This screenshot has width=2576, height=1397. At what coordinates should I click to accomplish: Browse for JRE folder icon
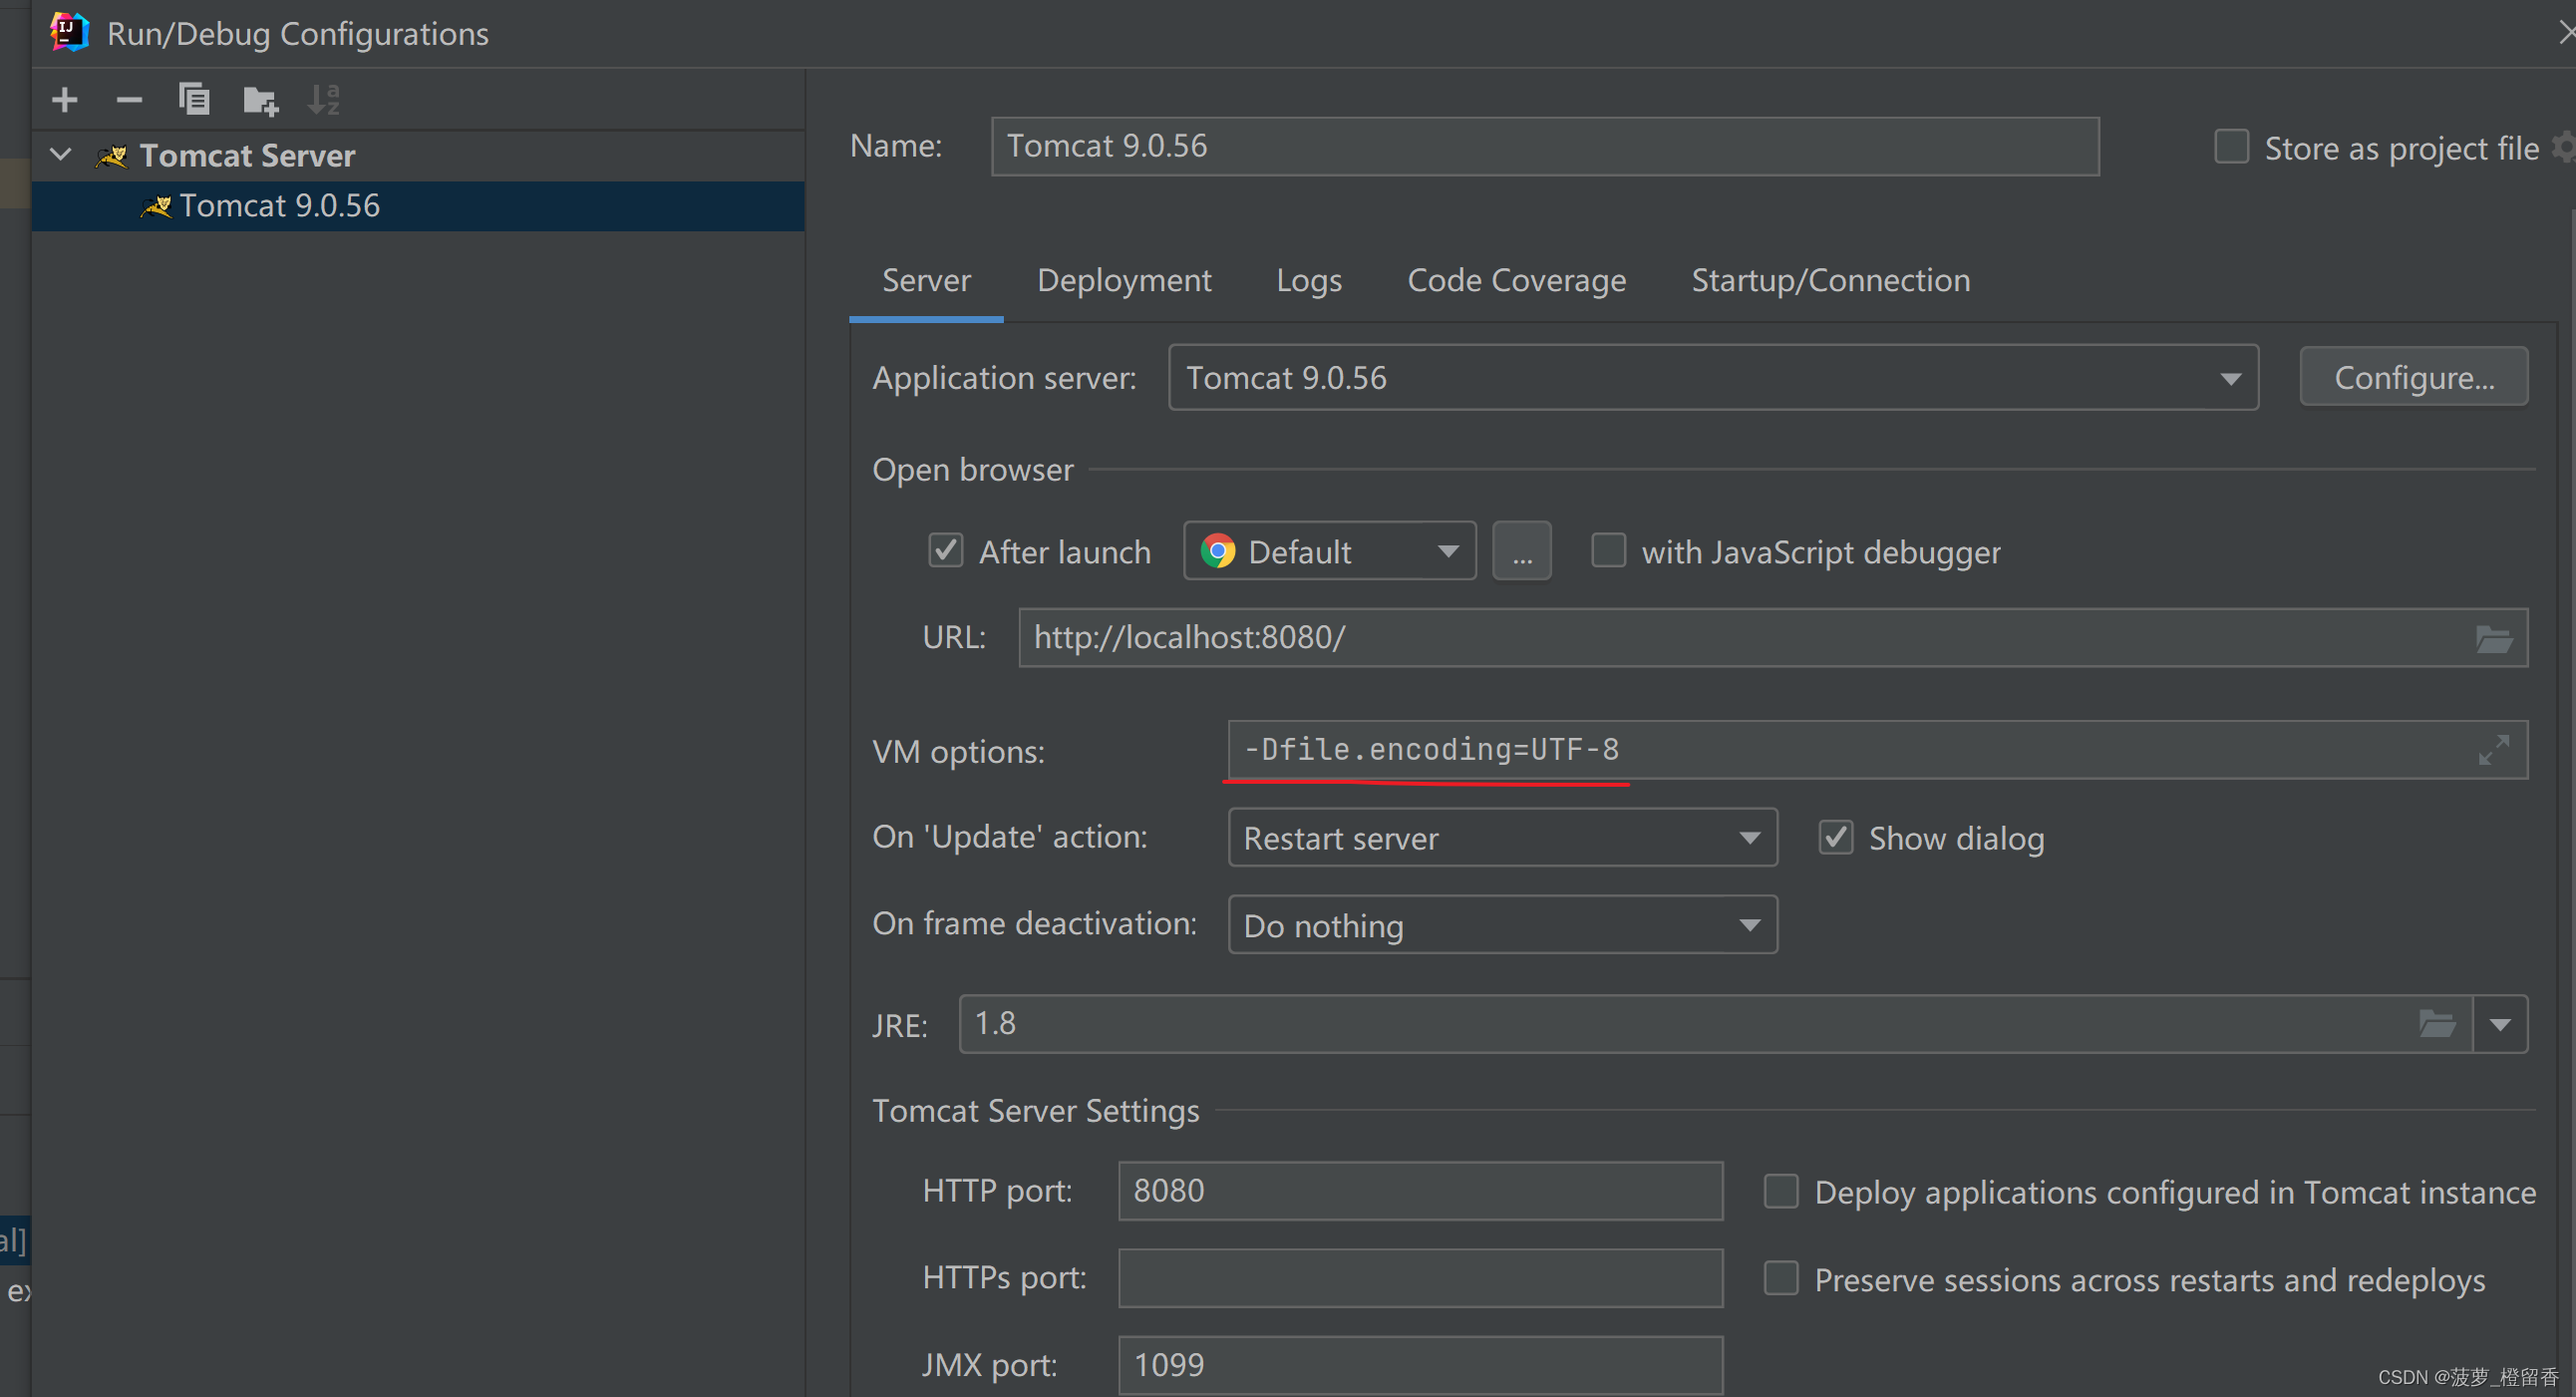coord(2437,1024)
